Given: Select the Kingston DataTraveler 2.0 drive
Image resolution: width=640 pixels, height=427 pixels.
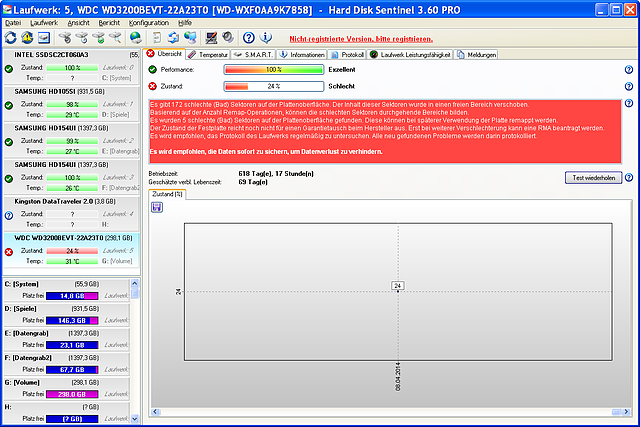Looking at the screenshot, I should click(x=71, y=213).
